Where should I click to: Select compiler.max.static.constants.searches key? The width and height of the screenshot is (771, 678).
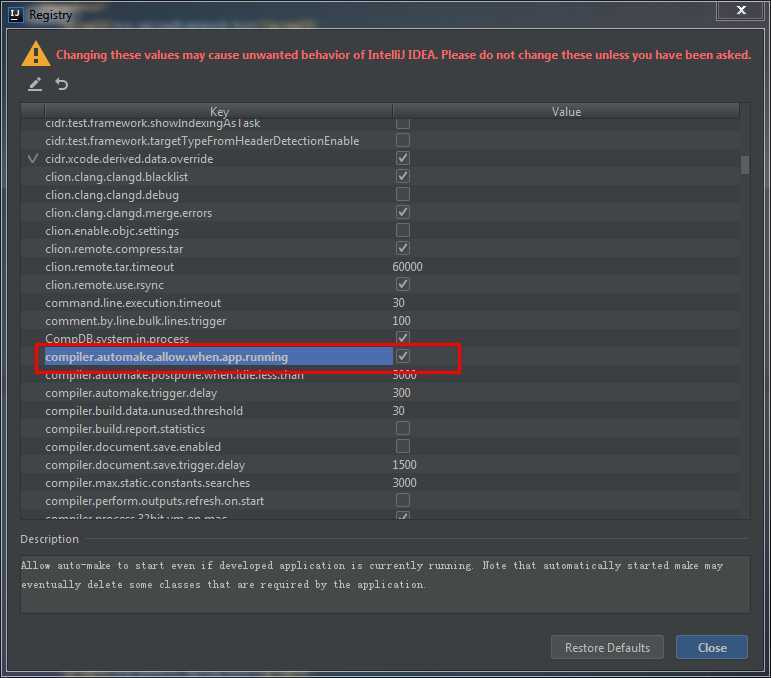(x=148, y=483)
